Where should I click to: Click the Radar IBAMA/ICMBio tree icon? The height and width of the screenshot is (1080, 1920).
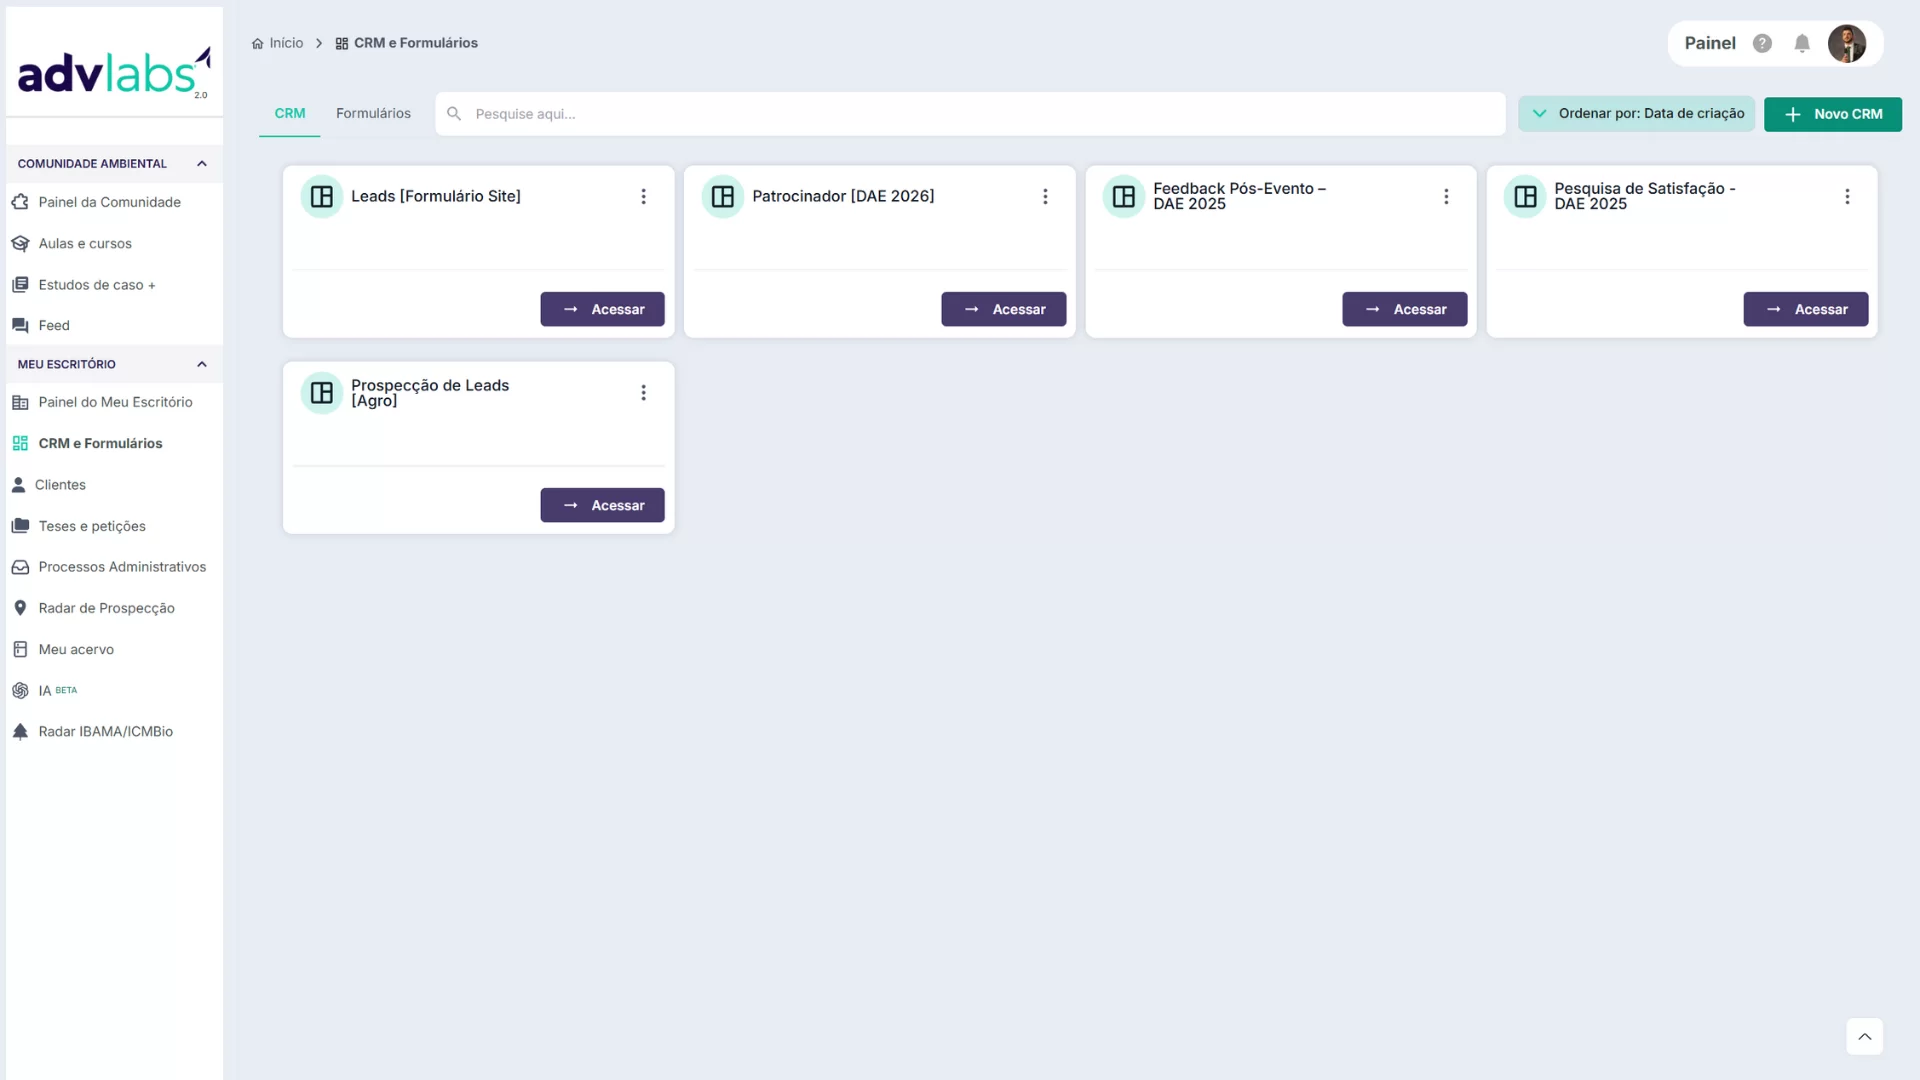point(20,732)
